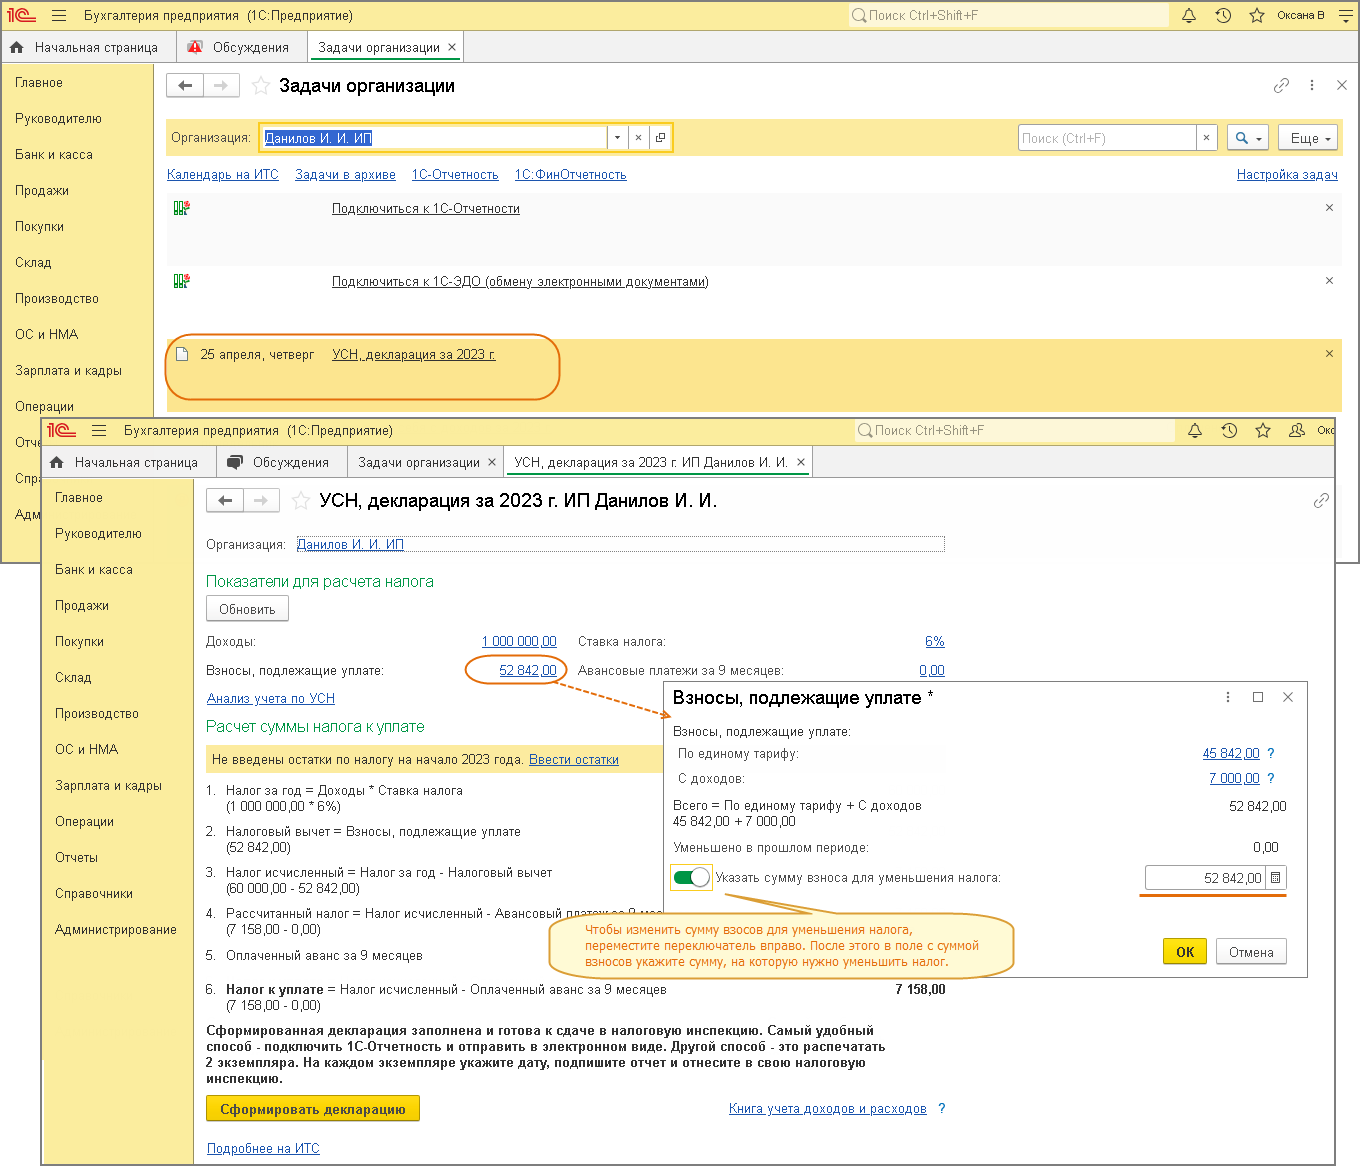This screenshot has width=1360, height=1168.
Task: Open tax rate 6% link
Action: (x=935, y=642)
